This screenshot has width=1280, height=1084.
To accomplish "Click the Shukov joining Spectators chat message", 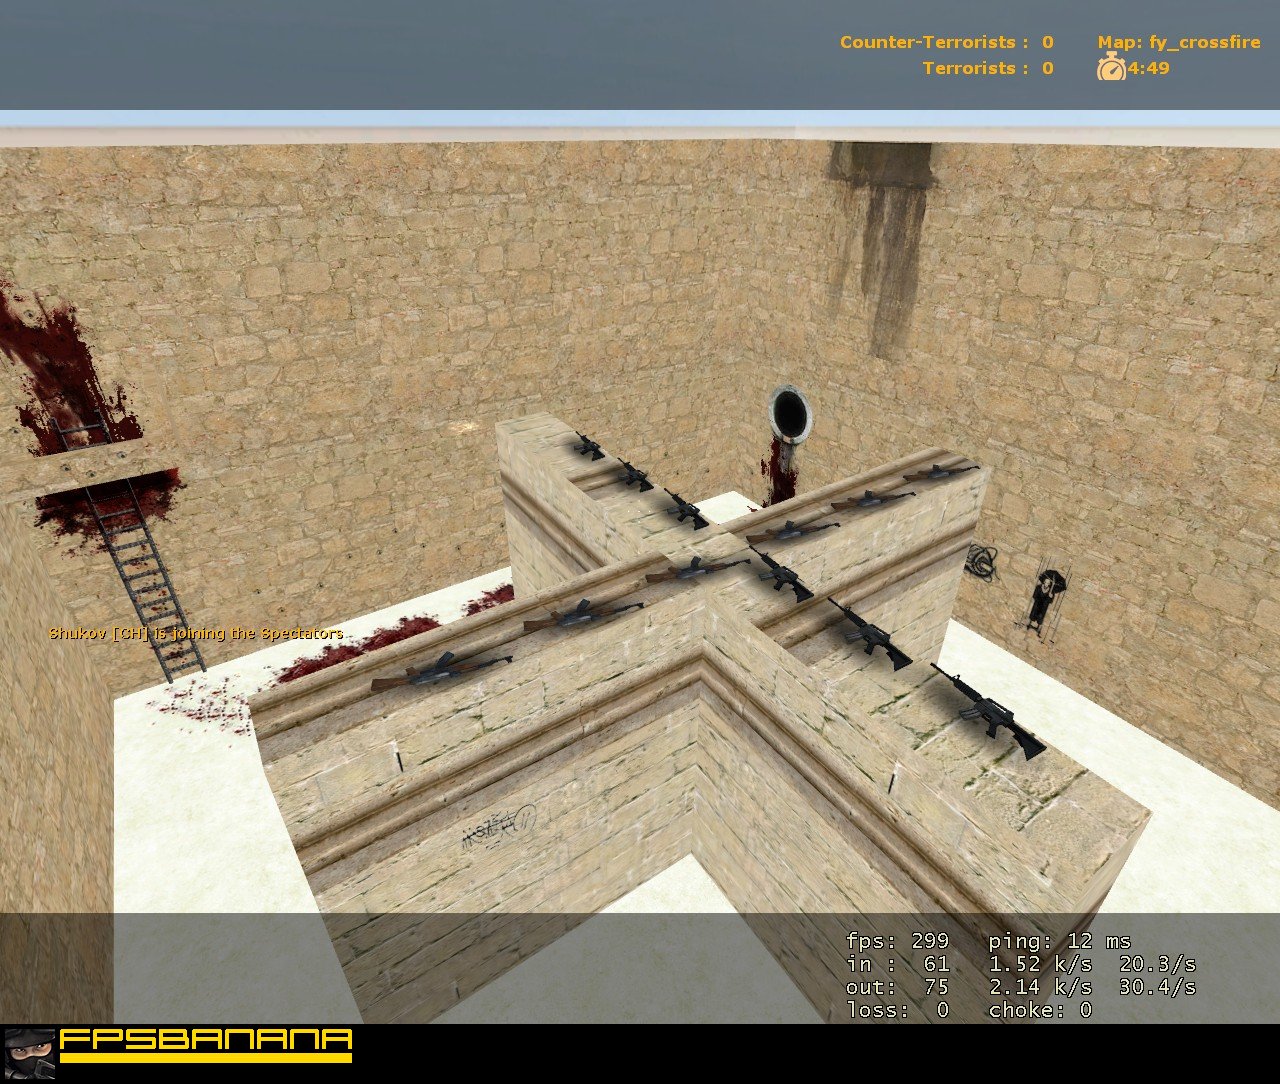I will coord(196,633).
